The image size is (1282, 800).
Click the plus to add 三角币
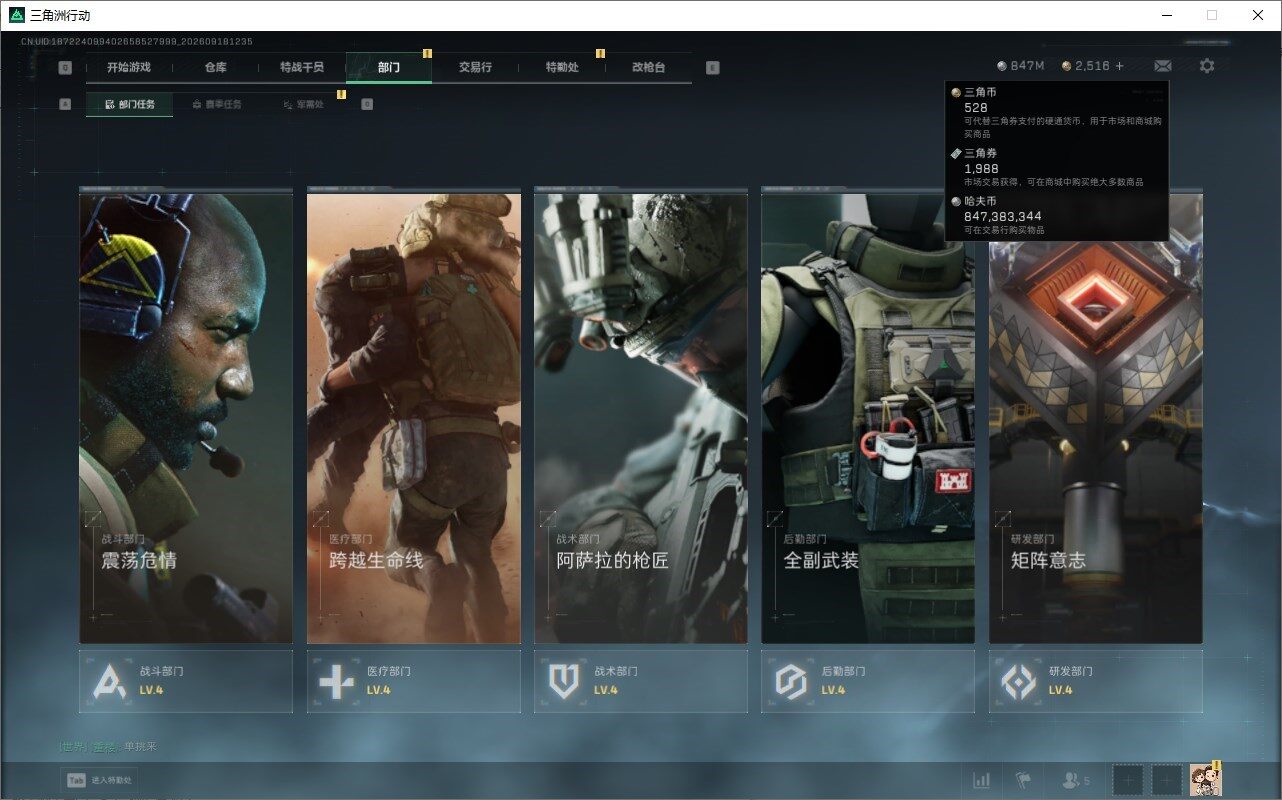click(x=1119, y=66)
